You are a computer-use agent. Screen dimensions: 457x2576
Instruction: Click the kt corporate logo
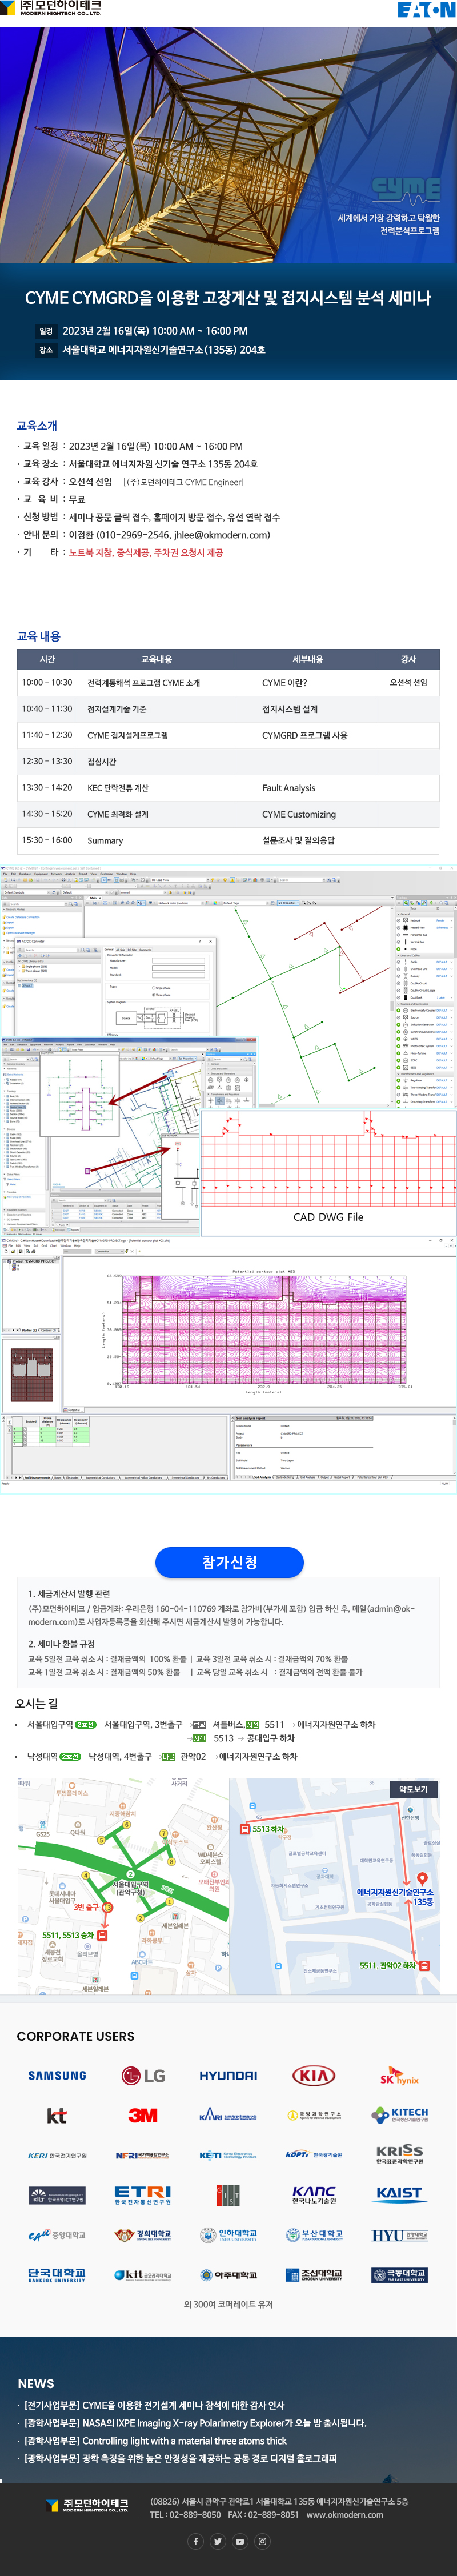pos(57,2115)
